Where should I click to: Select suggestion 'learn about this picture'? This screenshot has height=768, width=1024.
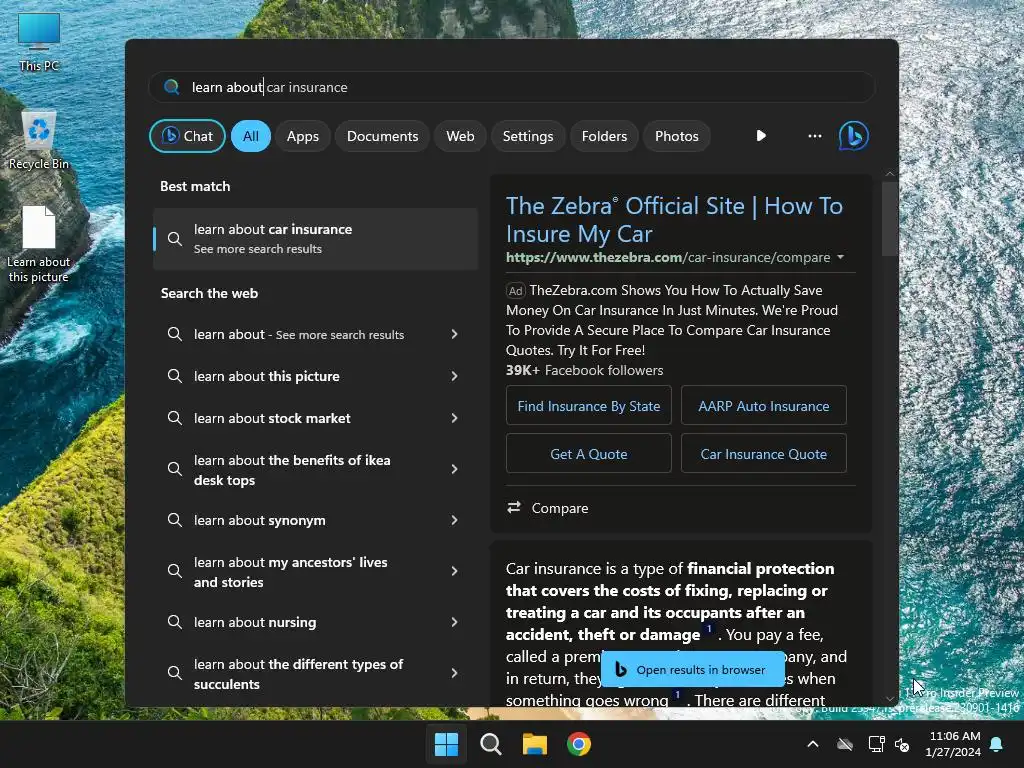pos(315,376)
